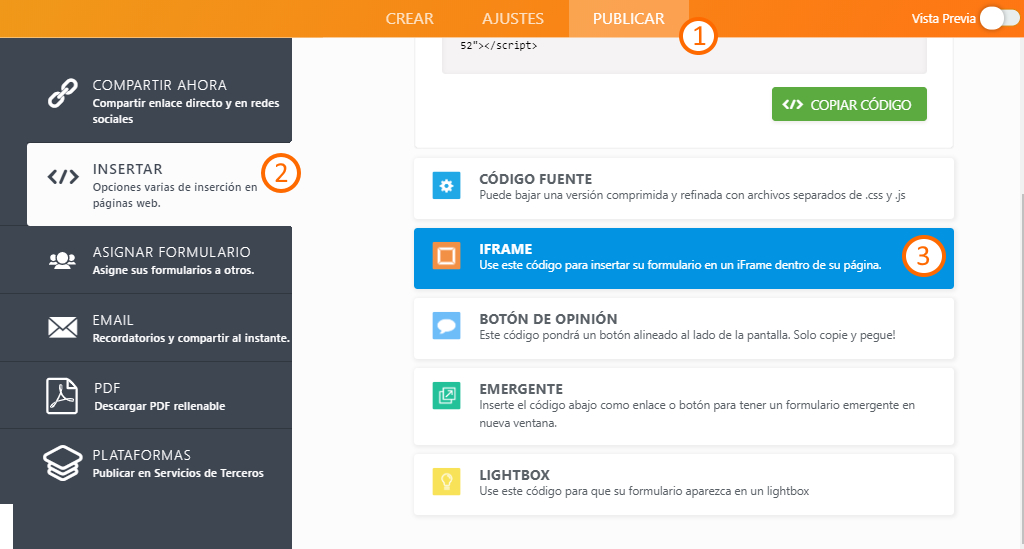Click the code snippet text ending in script tag
The height and width of the screenshot is (549, 1024).
click(x=499, y=46)
